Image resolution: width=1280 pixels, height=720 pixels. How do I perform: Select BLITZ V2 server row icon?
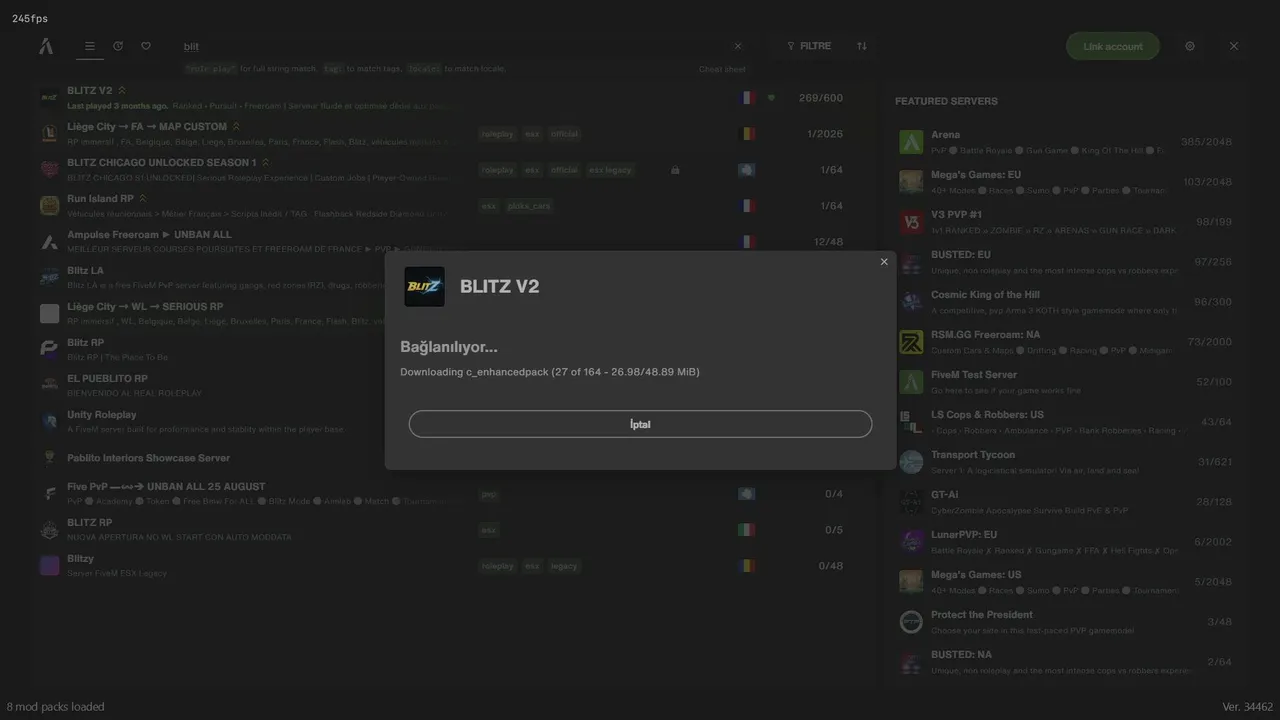pos(49,98)
